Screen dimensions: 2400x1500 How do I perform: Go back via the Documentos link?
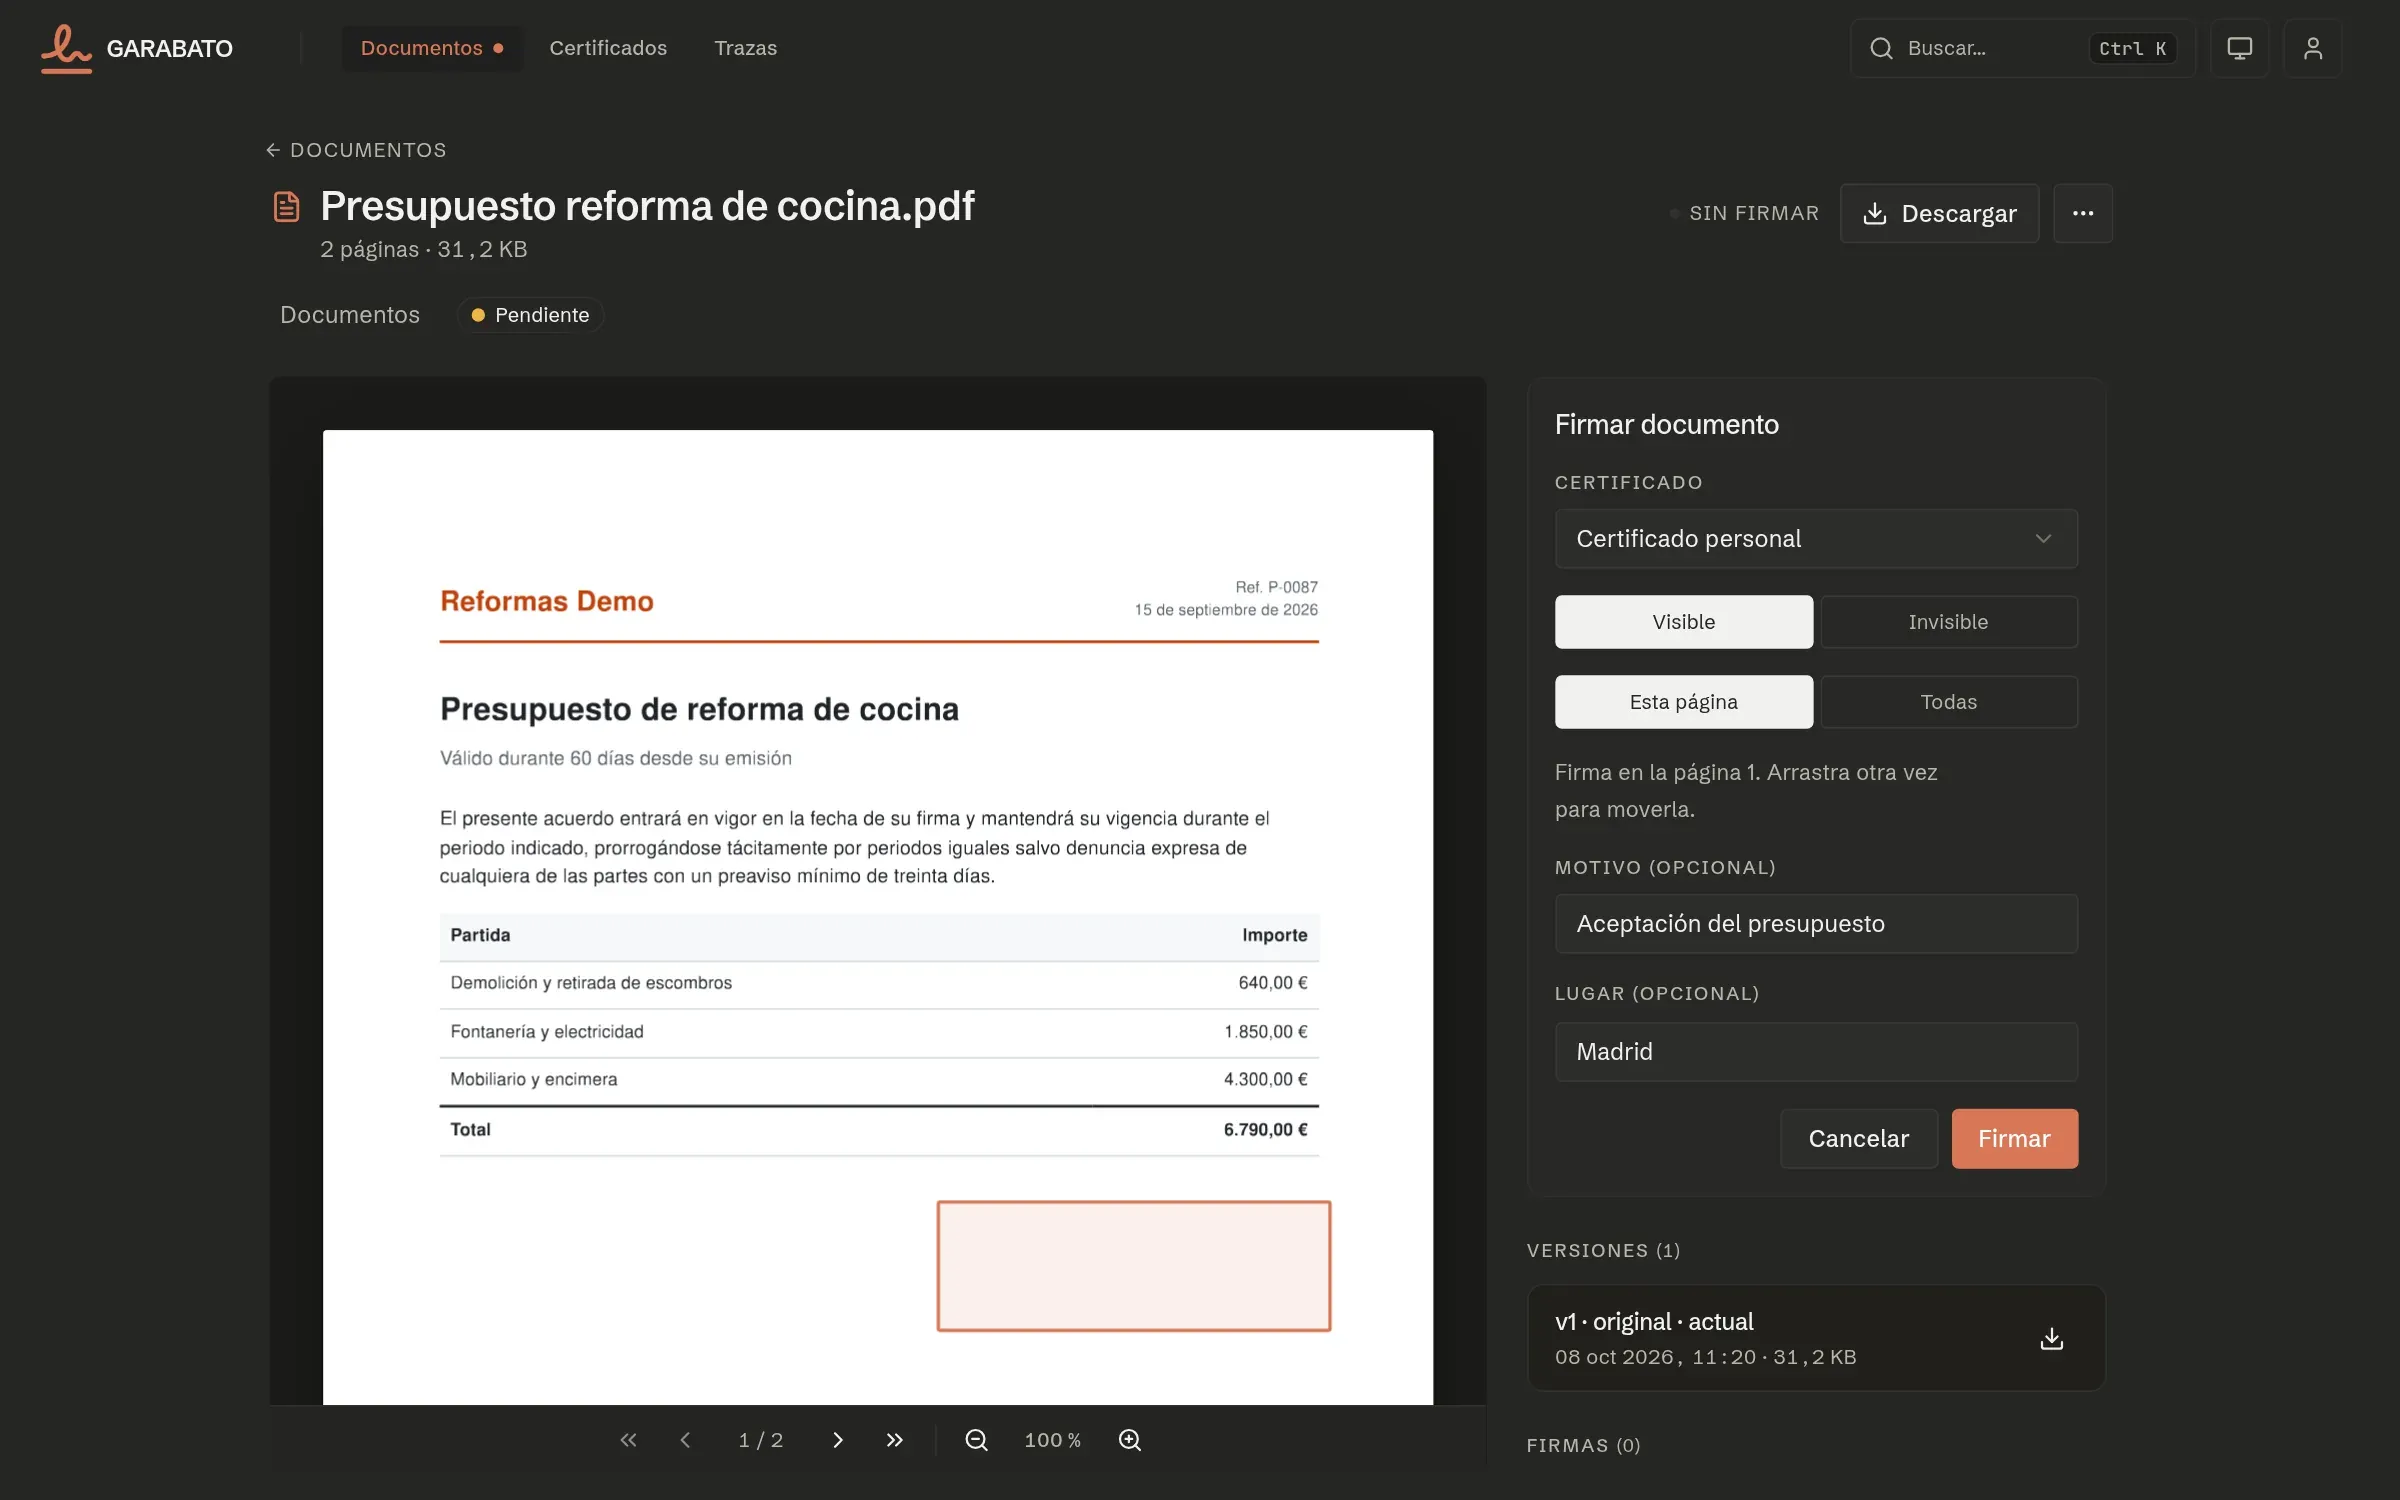click(x=357, y=150)
